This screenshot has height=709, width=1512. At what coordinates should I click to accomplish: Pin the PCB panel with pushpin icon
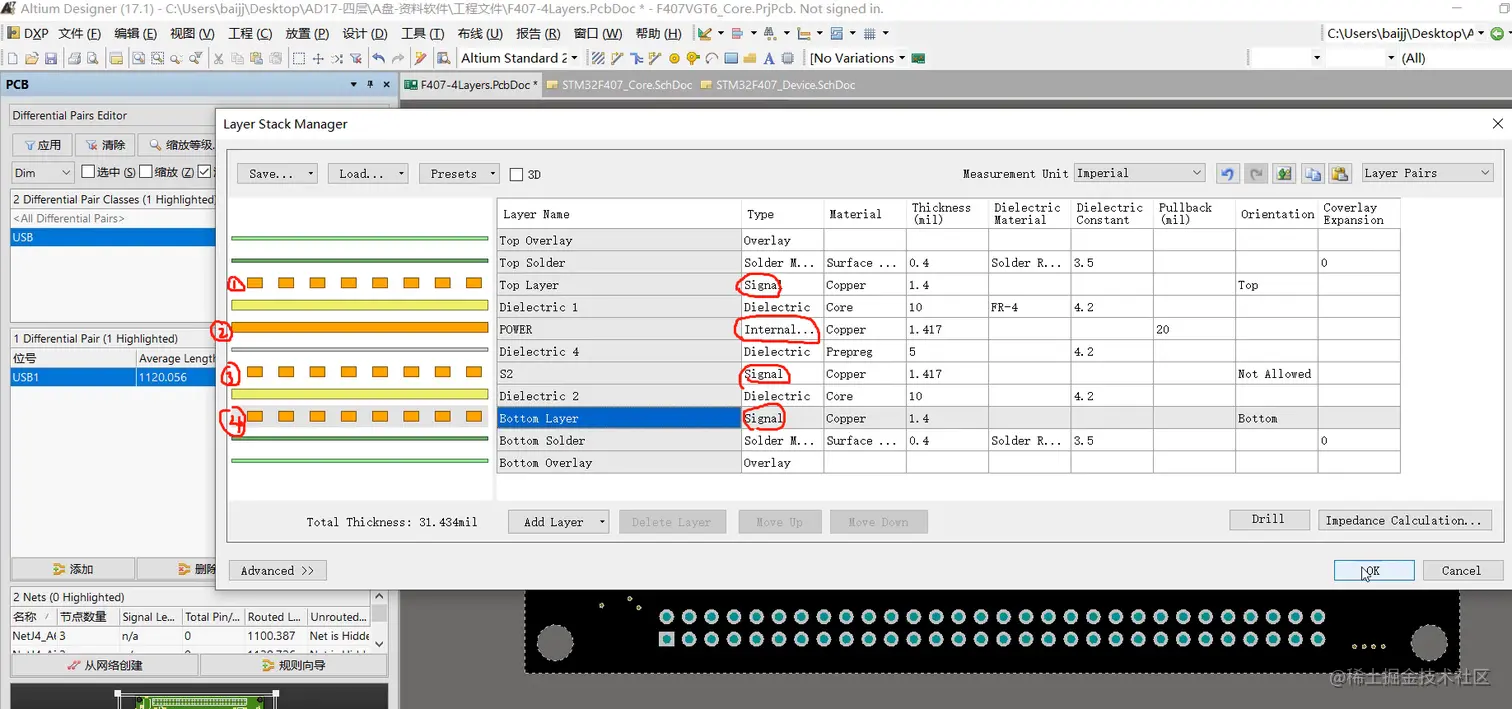pos(370,85)
